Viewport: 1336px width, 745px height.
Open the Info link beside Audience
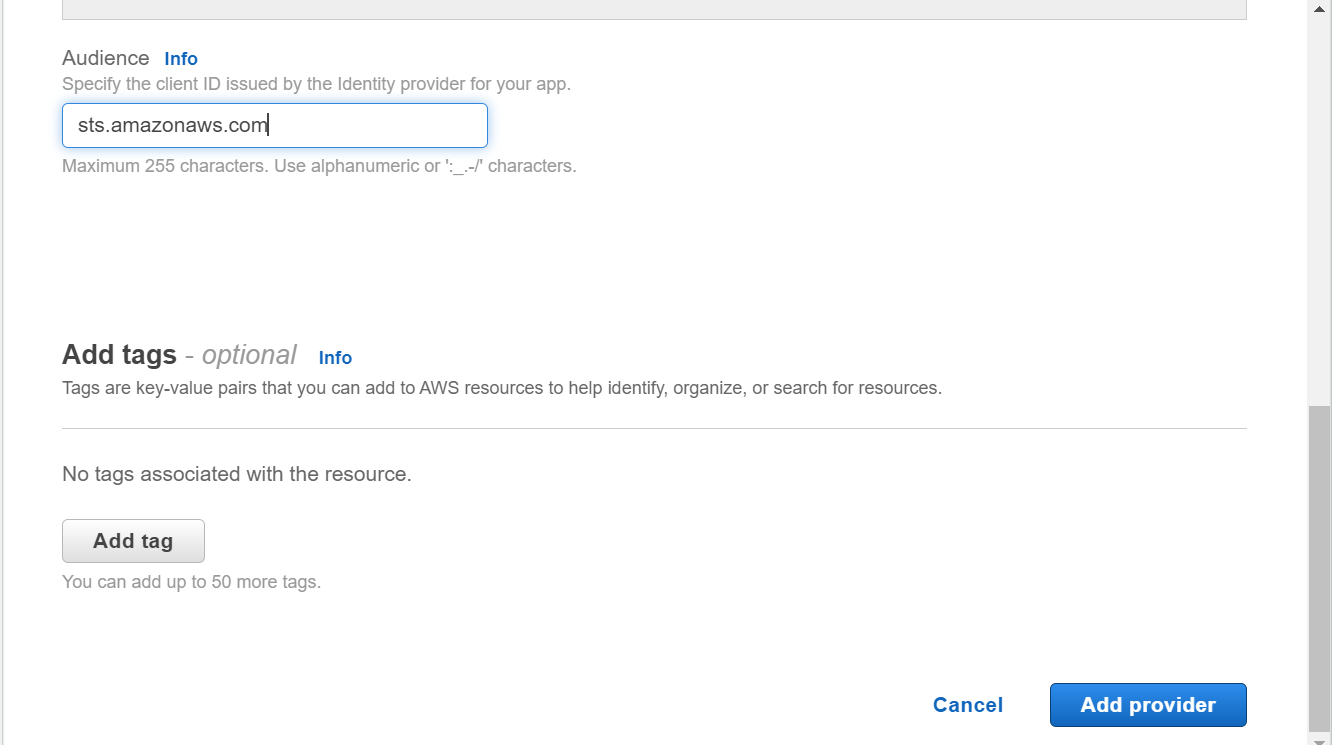click(x=181, y=59)
